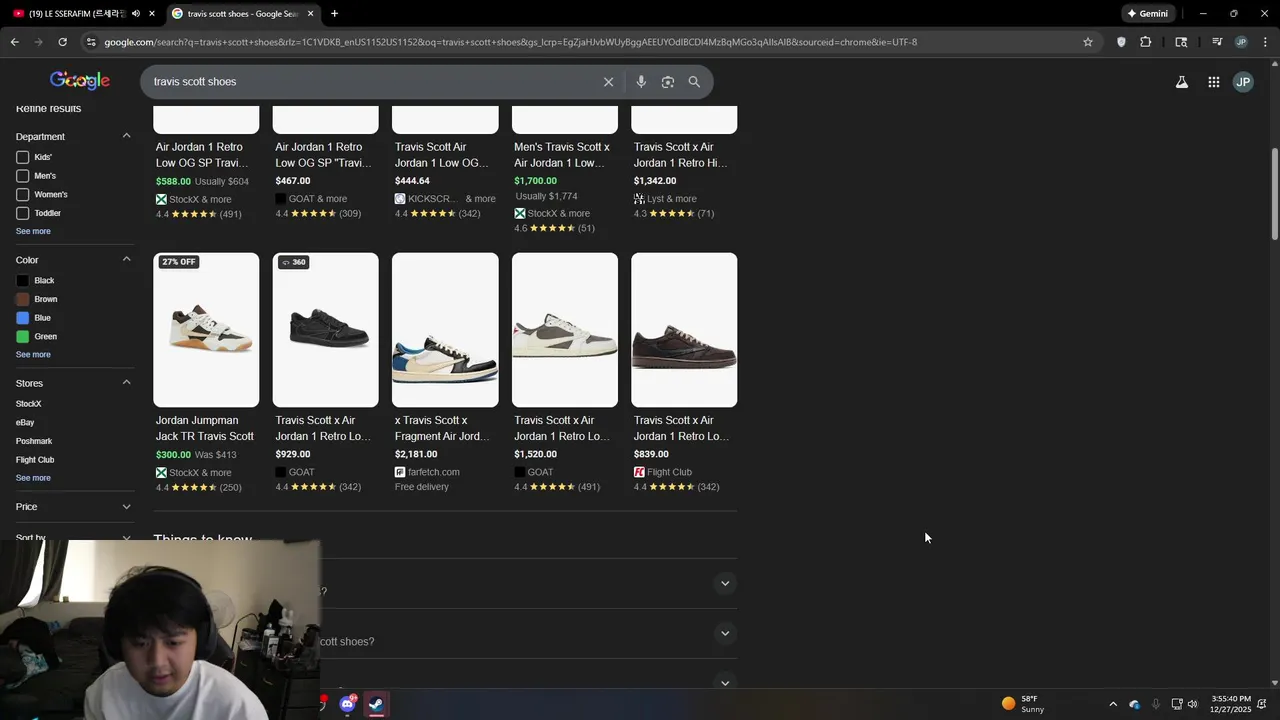View site information icon in address bar
Viewport: 1280px width, 720px height.
(91, 42)
